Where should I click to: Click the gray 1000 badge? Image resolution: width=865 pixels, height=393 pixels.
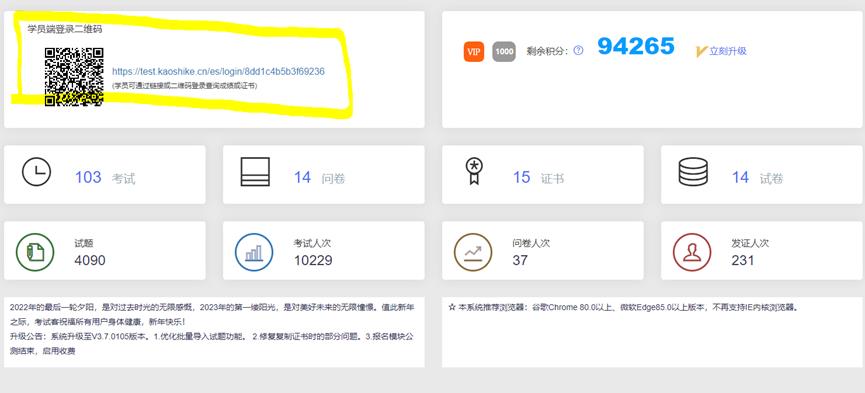pos(504,51)
